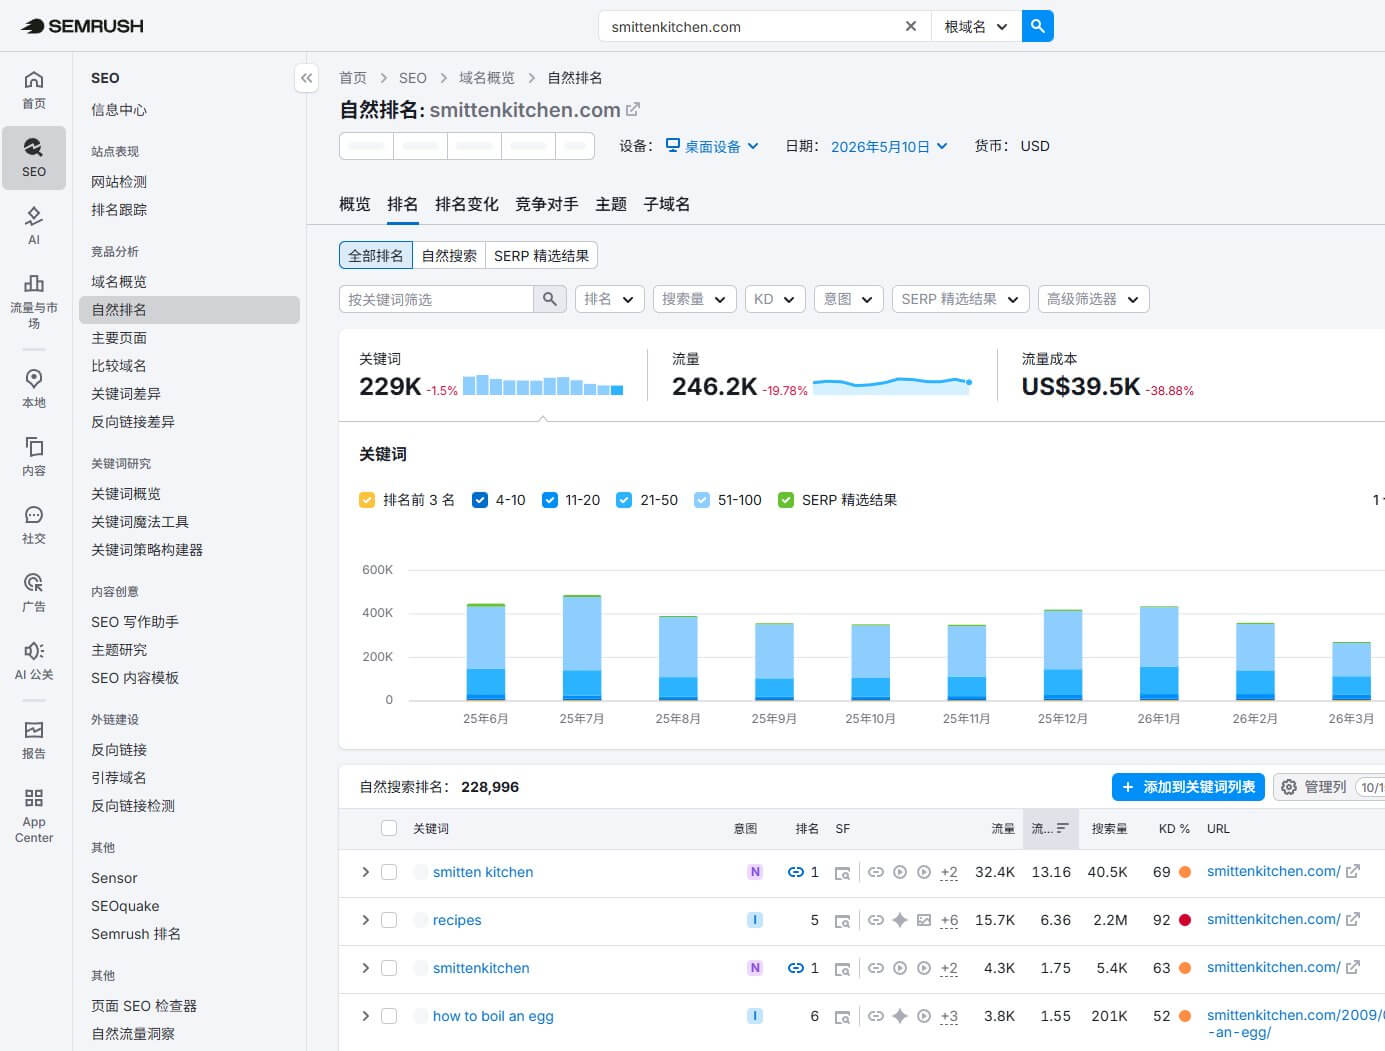Open the 报告 reports sidebar icon

pyautogui.click(x=34, y=740)
